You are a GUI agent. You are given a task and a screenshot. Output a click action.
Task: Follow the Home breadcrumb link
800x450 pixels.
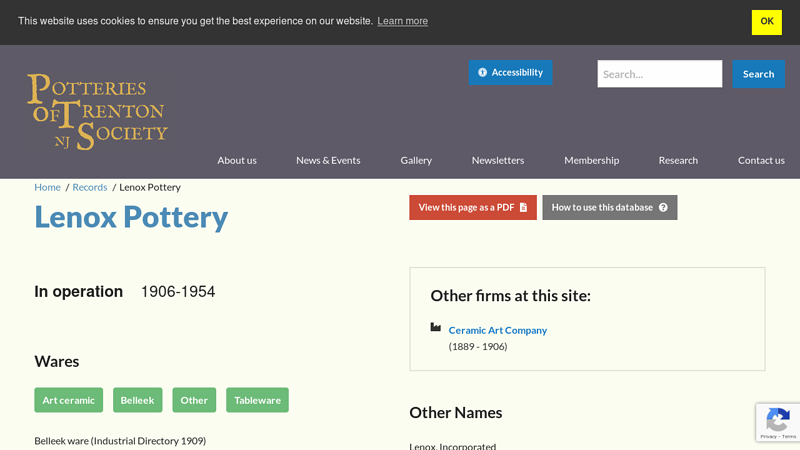click(x=47, y=187)
